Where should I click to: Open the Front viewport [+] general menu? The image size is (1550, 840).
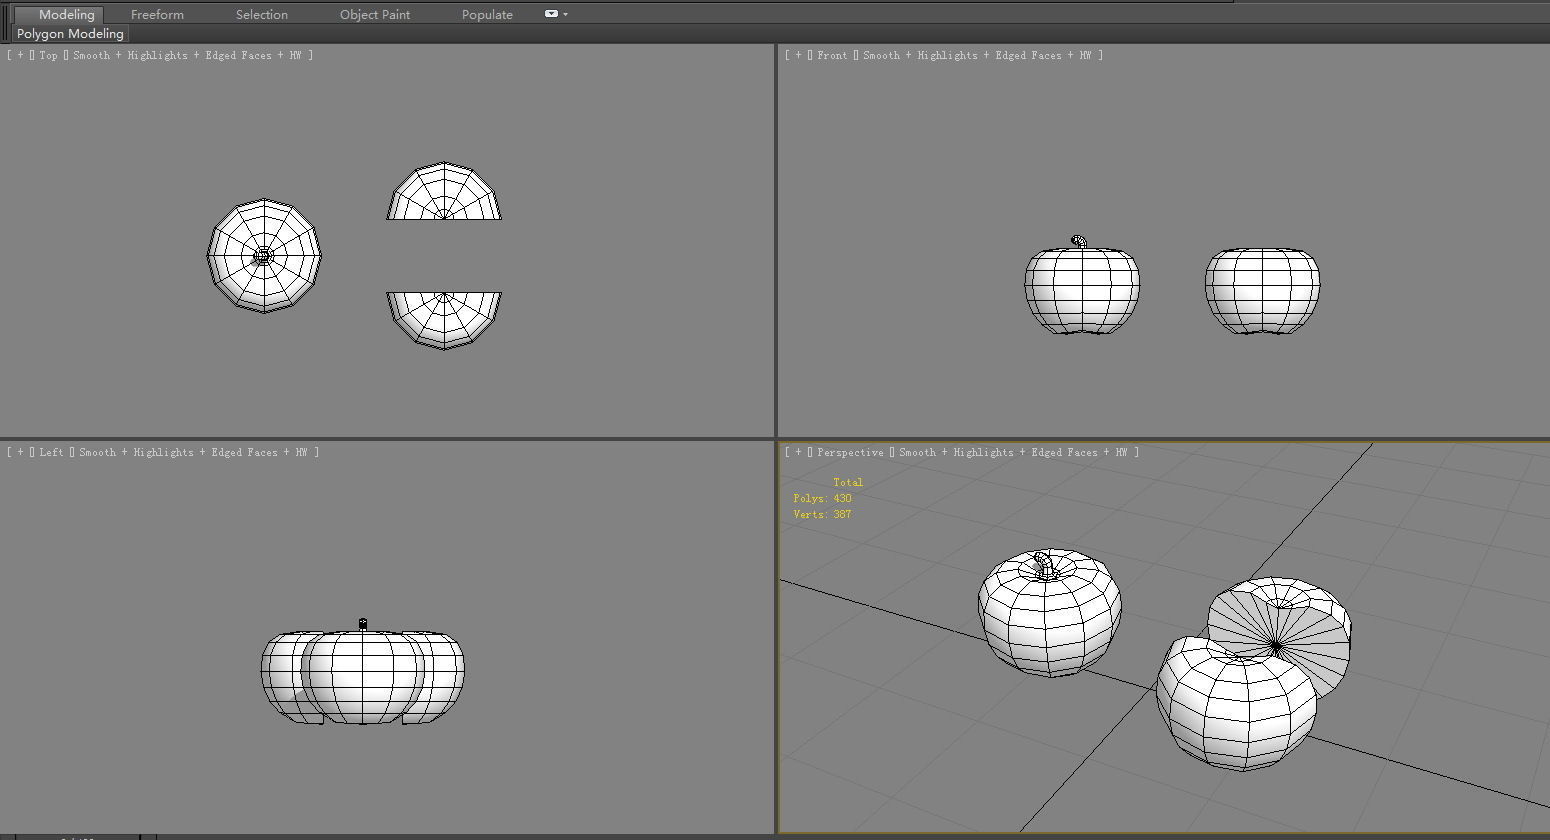point(797,55)
